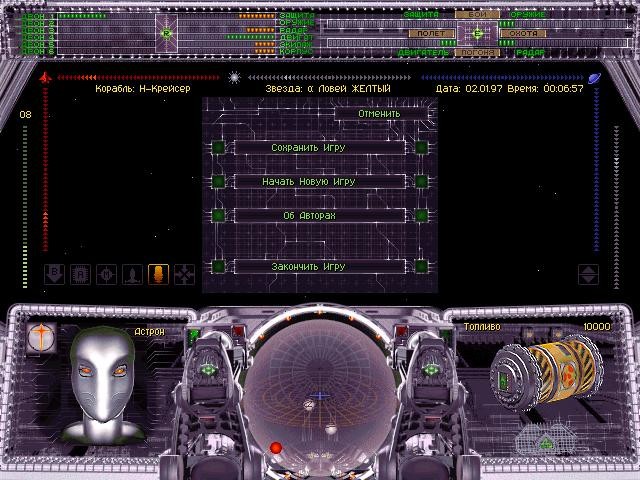Screen dimensions: 640x480
Task: Click the red horizontal arrow bar
Action: (139, 78)
